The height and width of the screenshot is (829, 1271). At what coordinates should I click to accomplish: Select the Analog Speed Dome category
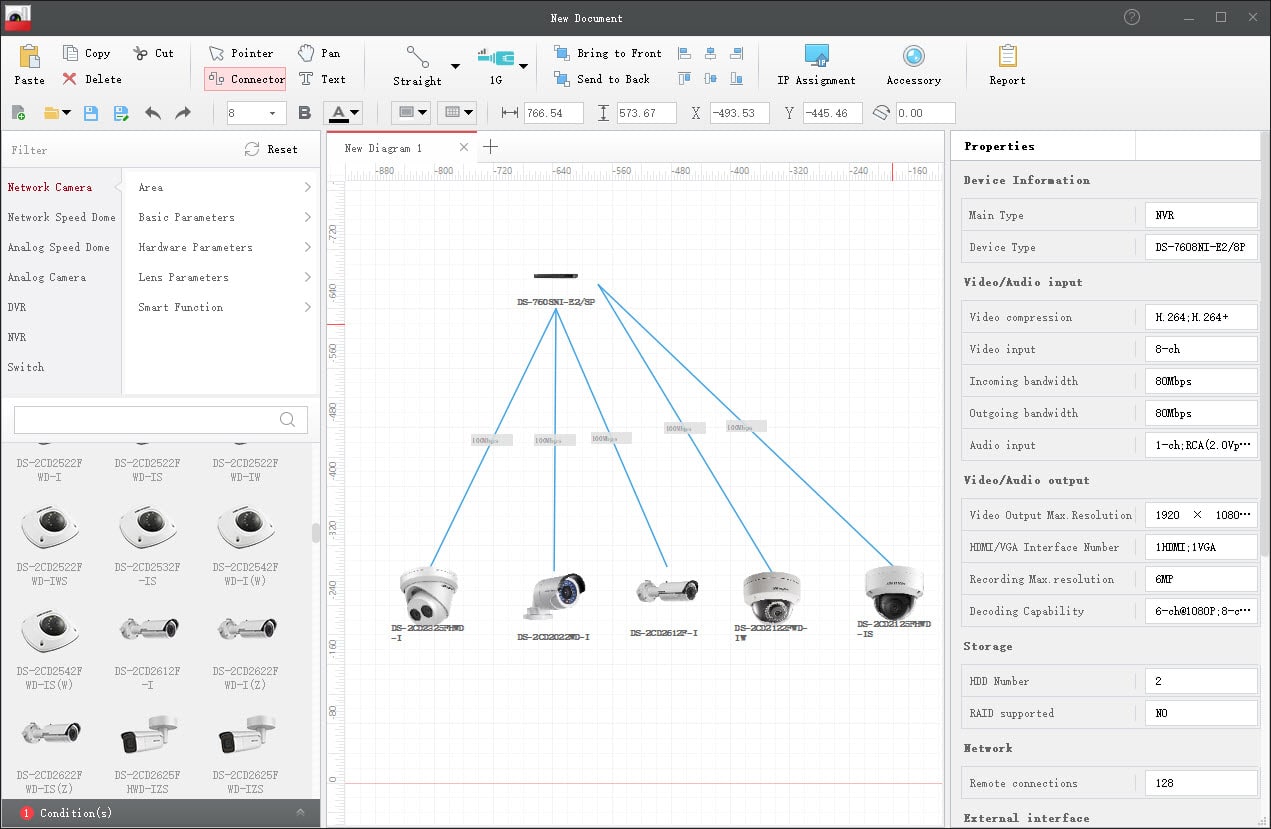pyautogui.click(x=58, y=247)
